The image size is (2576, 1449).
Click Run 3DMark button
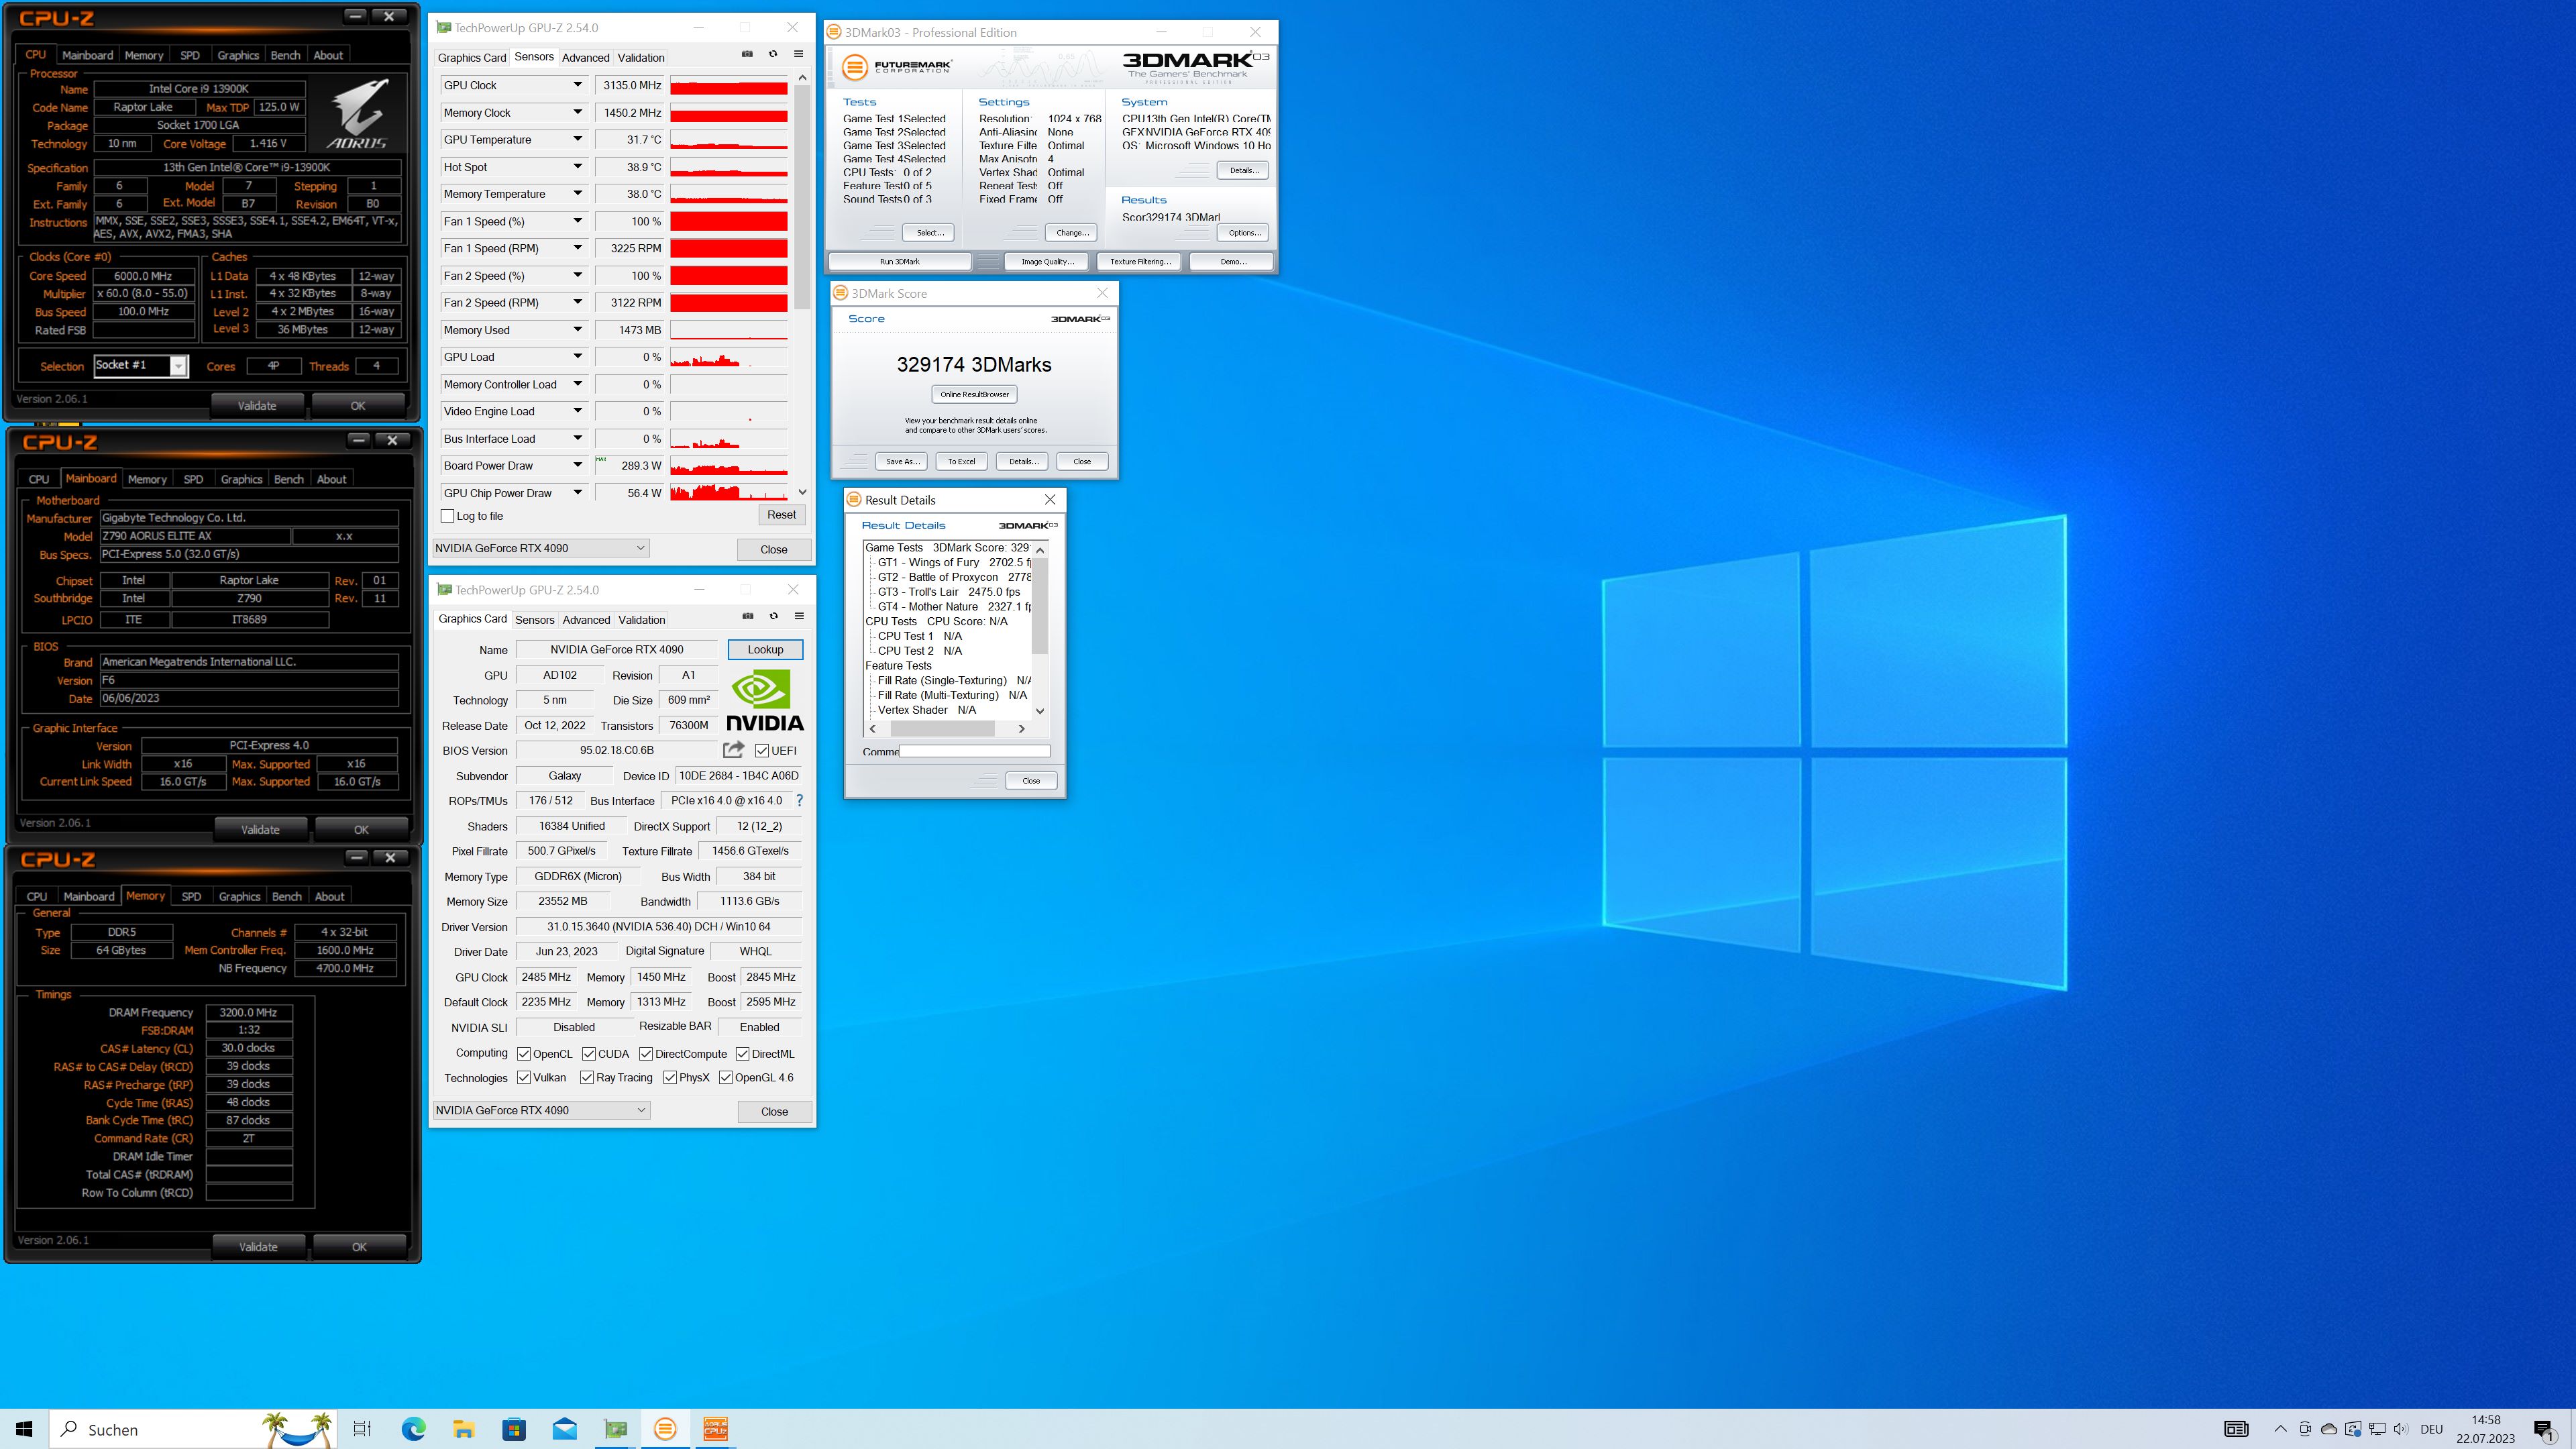tap(899, 262)
